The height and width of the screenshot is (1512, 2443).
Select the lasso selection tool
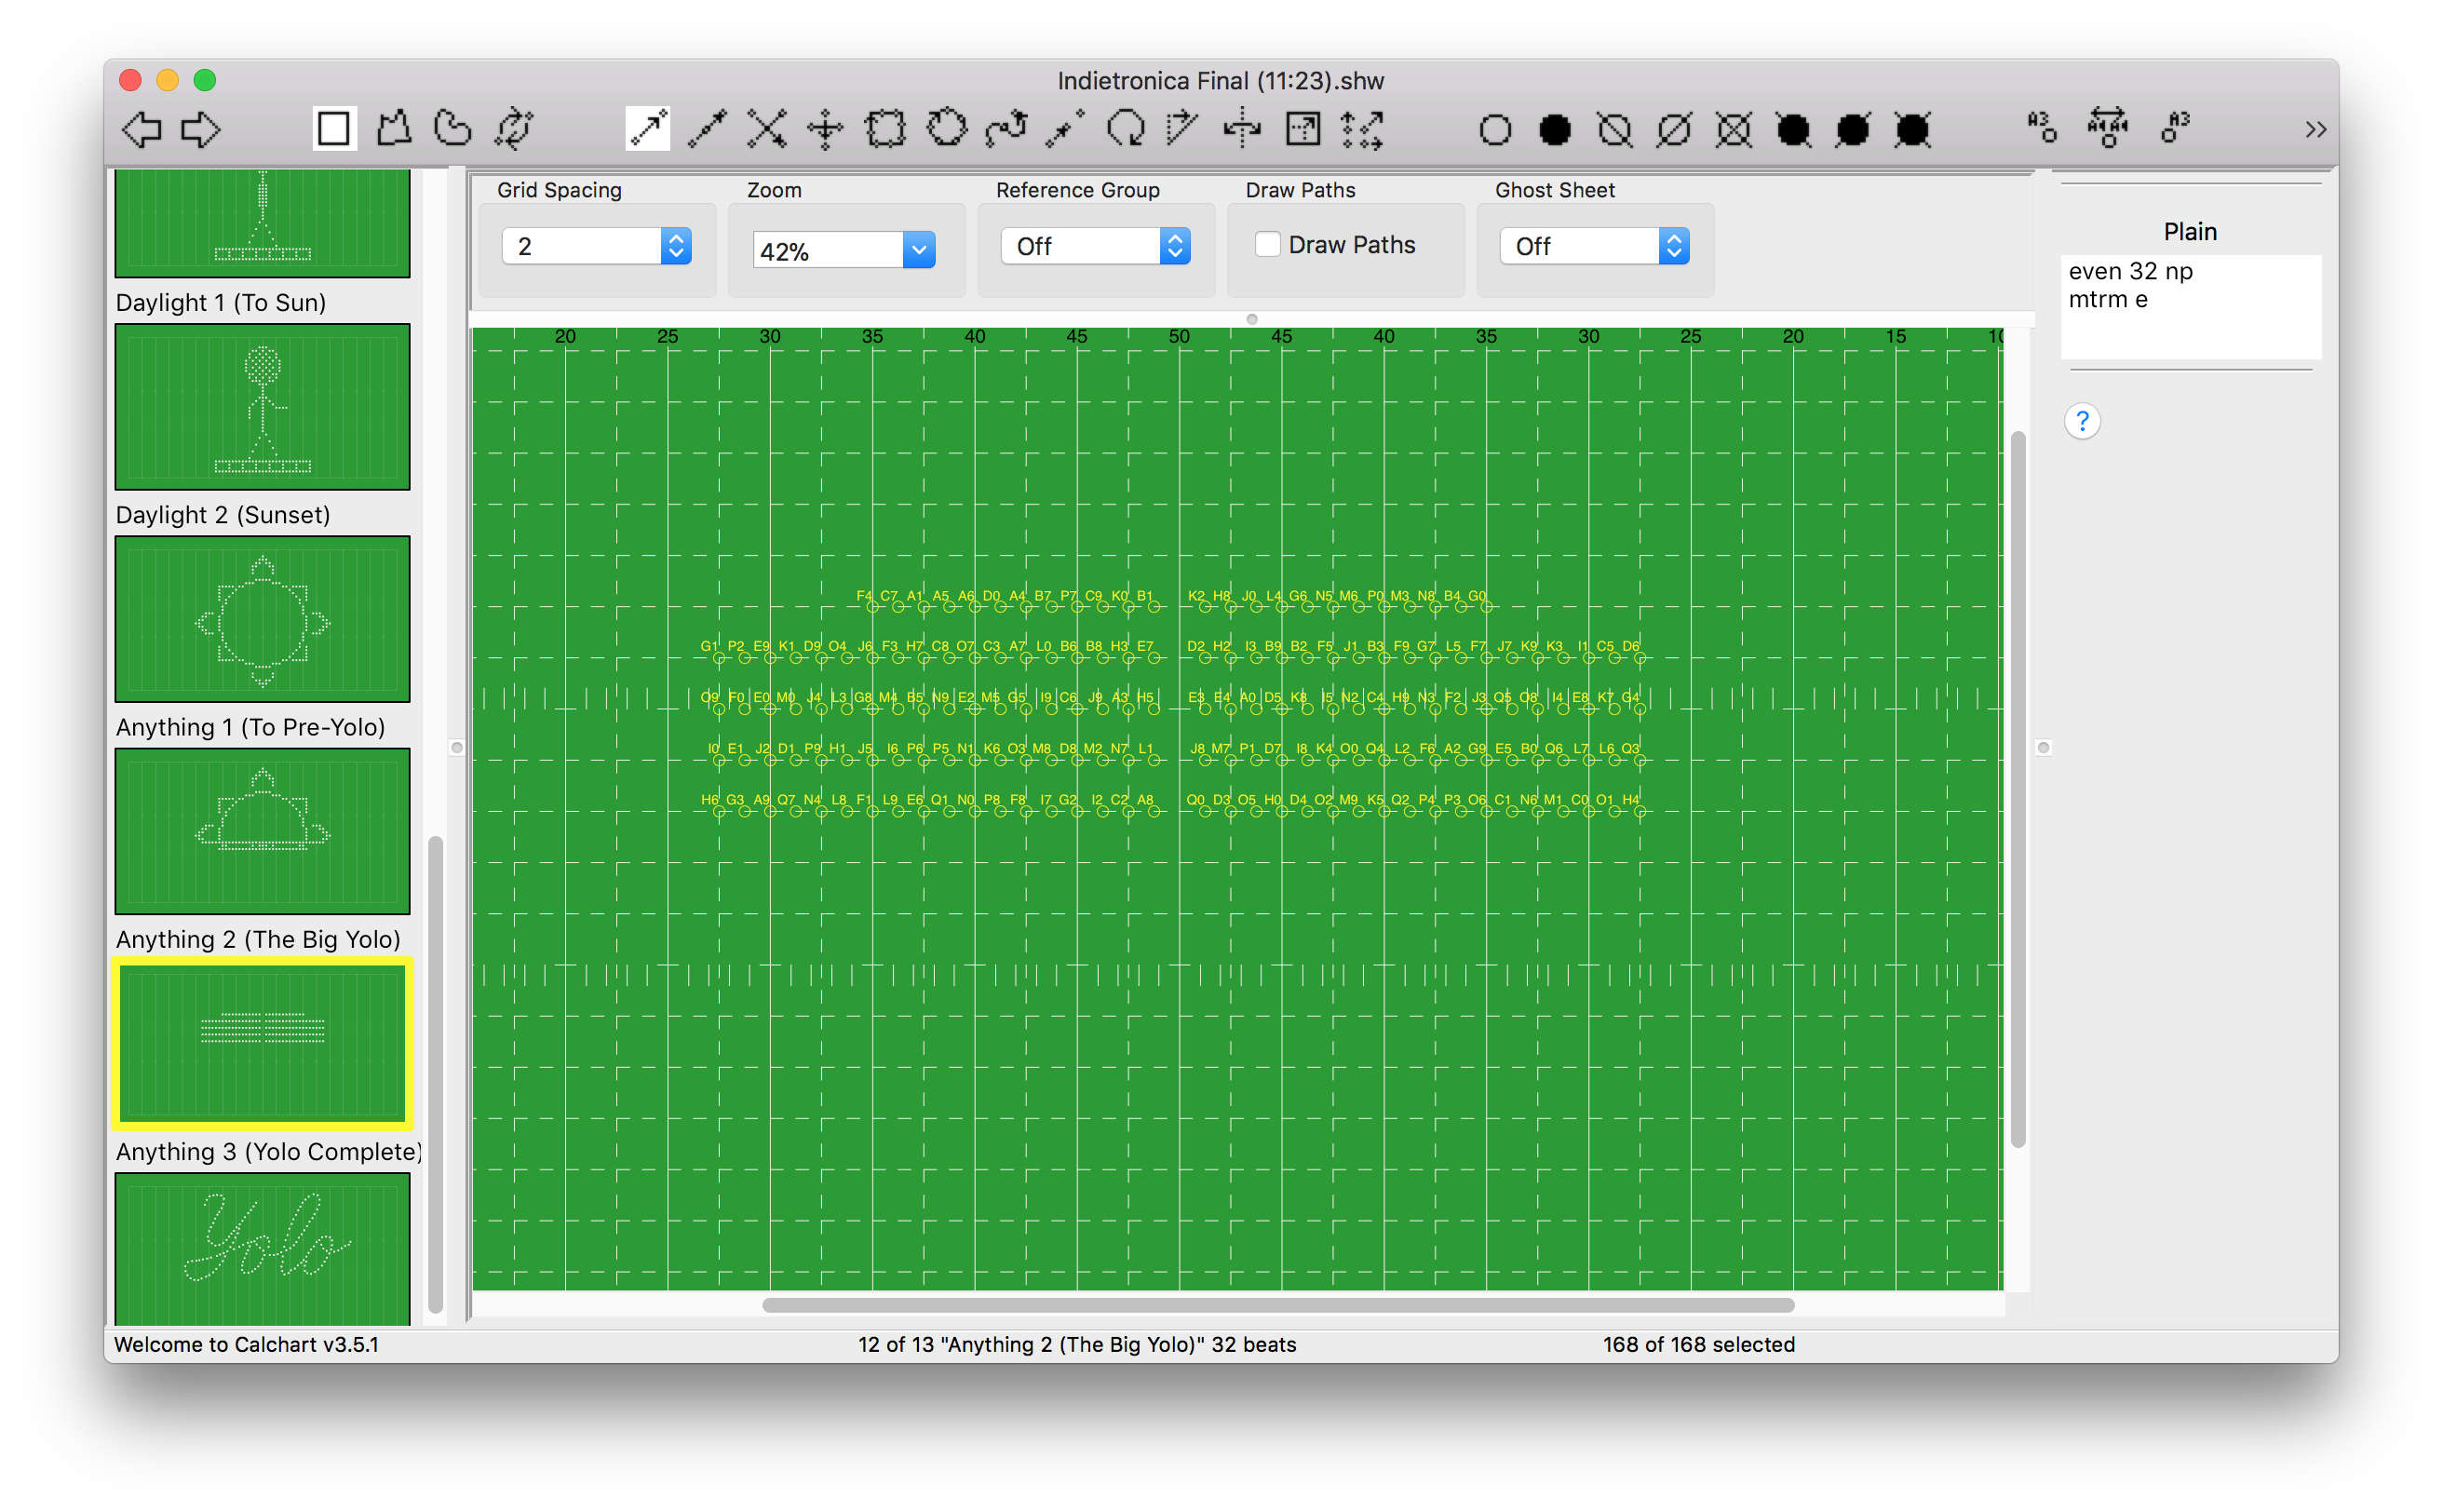[453, 129]
